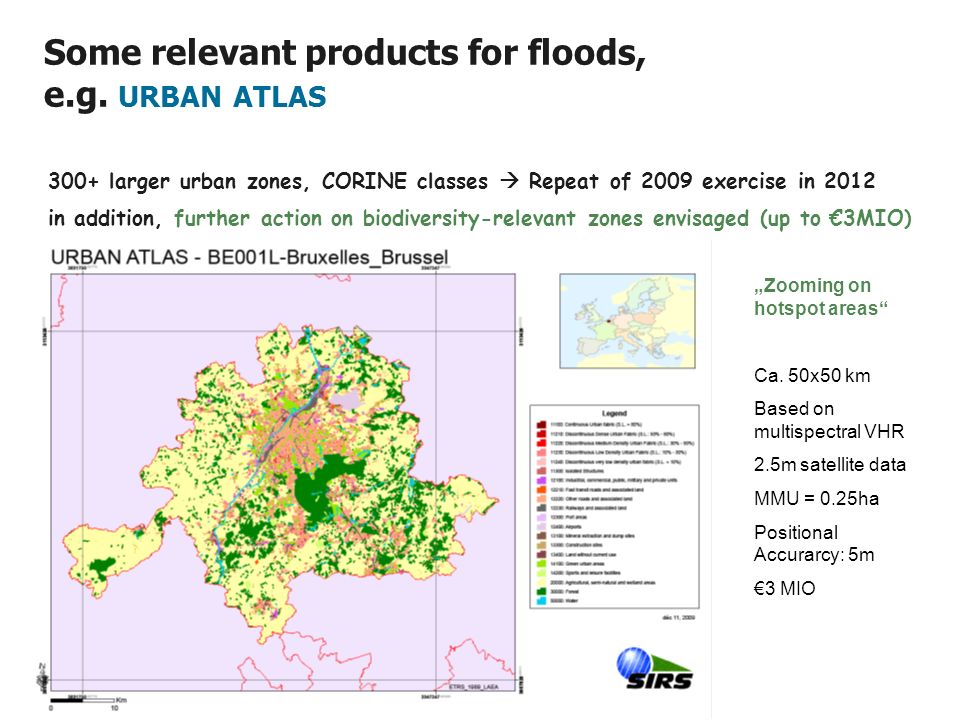Click the 'URBAN ATLAS' blue title text
The width and height of the screenshot is (960, 720).
tap(222, 97)
